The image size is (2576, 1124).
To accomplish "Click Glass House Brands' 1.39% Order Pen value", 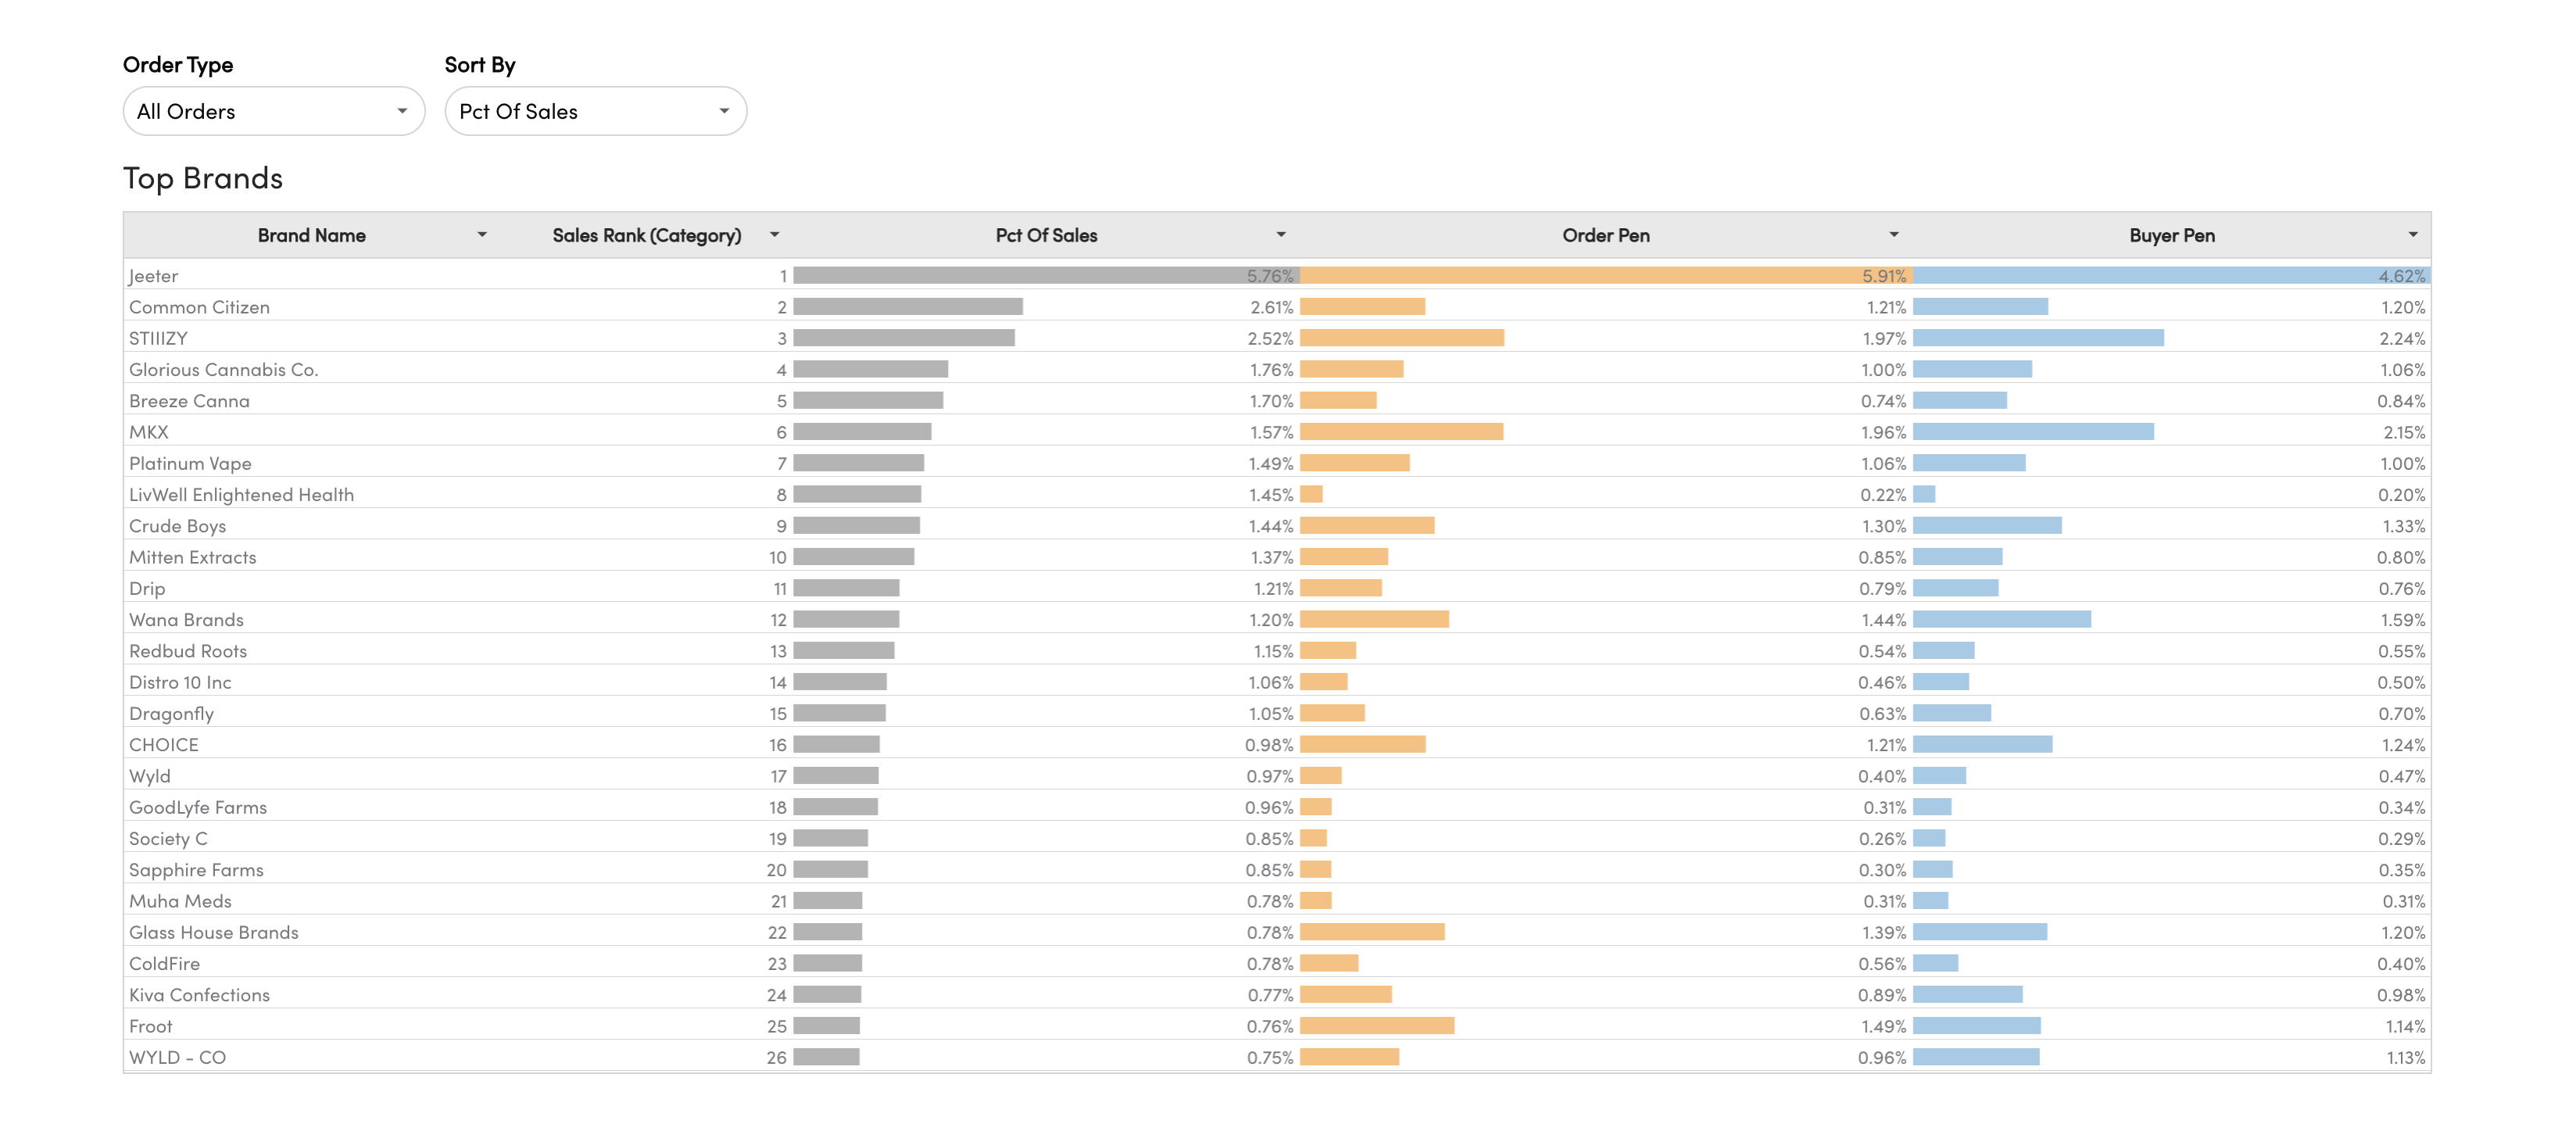I will (x=1884, y=932).
